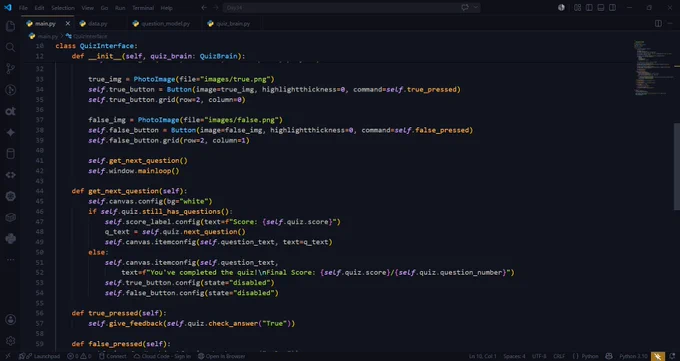The height and width of the screenshot is (361, 680).
Task: Click Open In Browser in the status bar
Action: pyautogui.click(x=222, y=356)
